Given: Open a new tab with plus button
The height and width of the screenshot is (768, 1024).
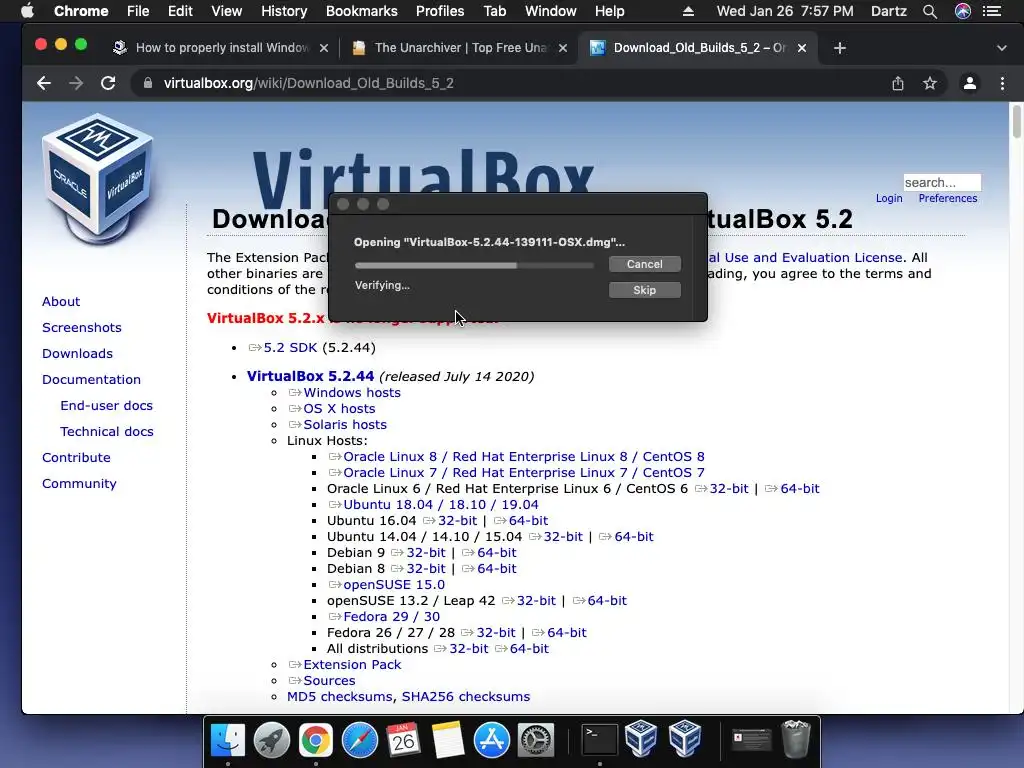Looking at the screenshot, I should [840, 48].
